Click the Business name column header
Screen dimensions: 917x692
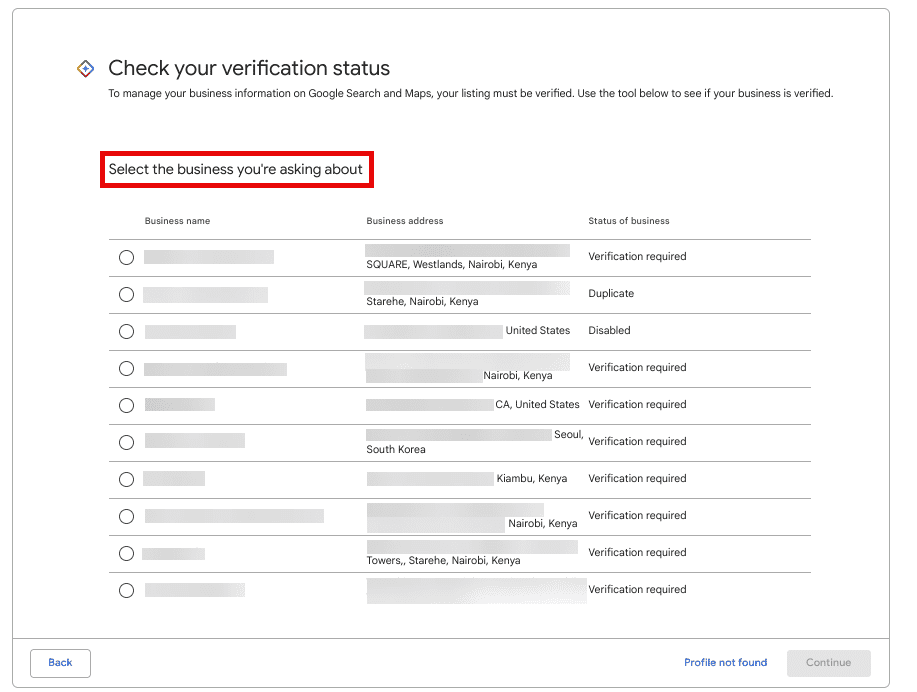(177, 221)
